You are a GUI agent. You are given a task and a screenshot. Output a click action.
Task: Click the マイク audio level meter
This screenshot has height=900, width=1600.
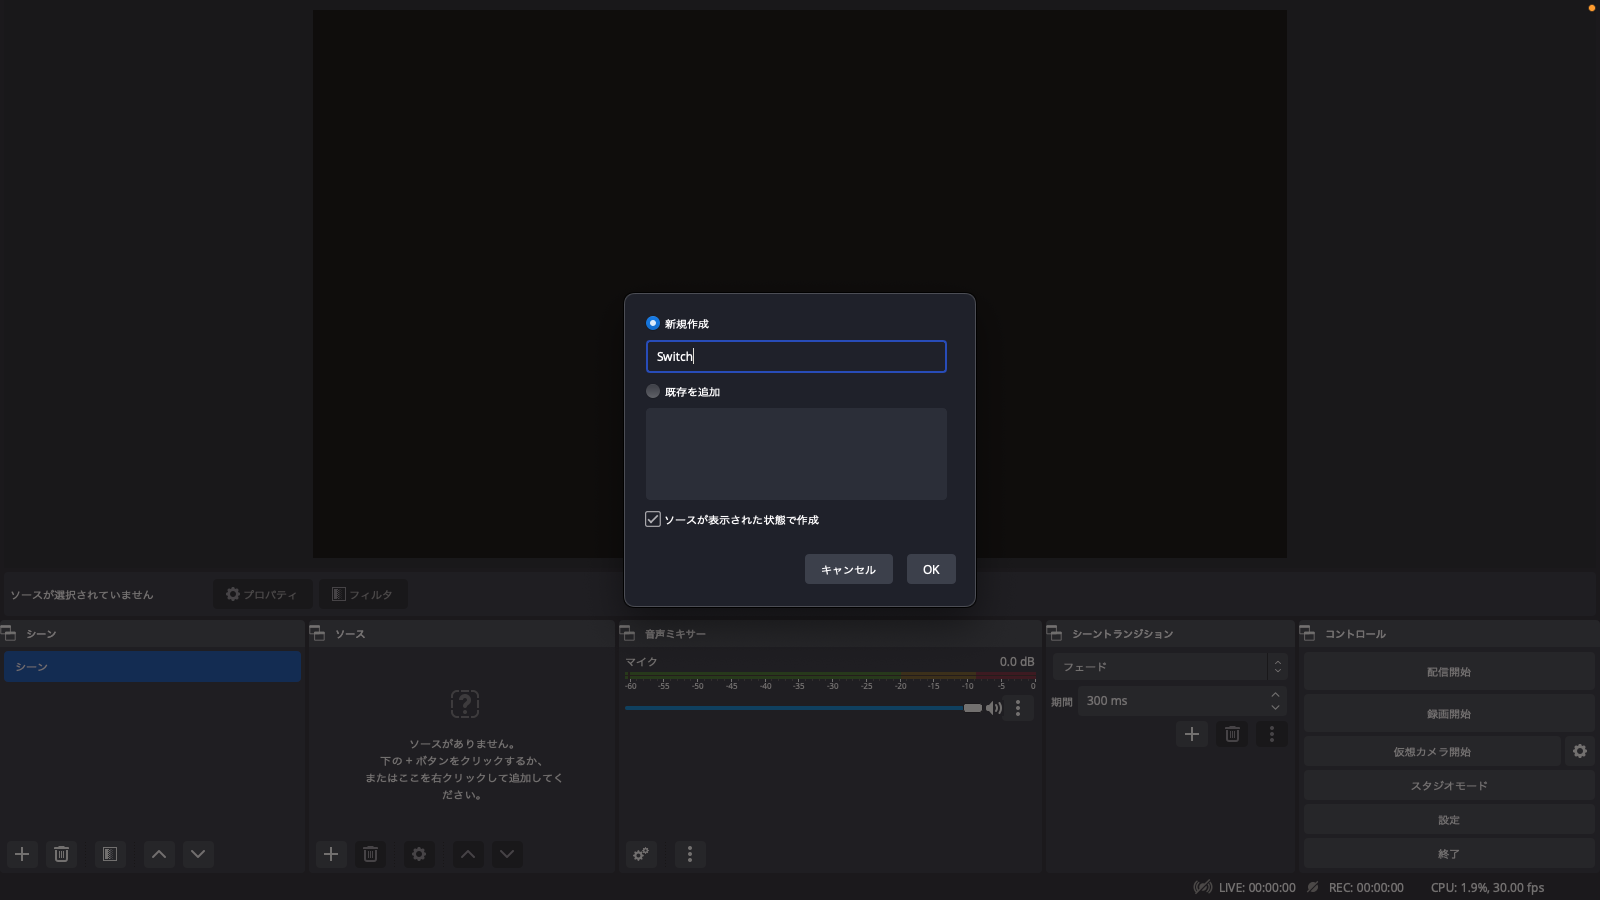(830, 677)
